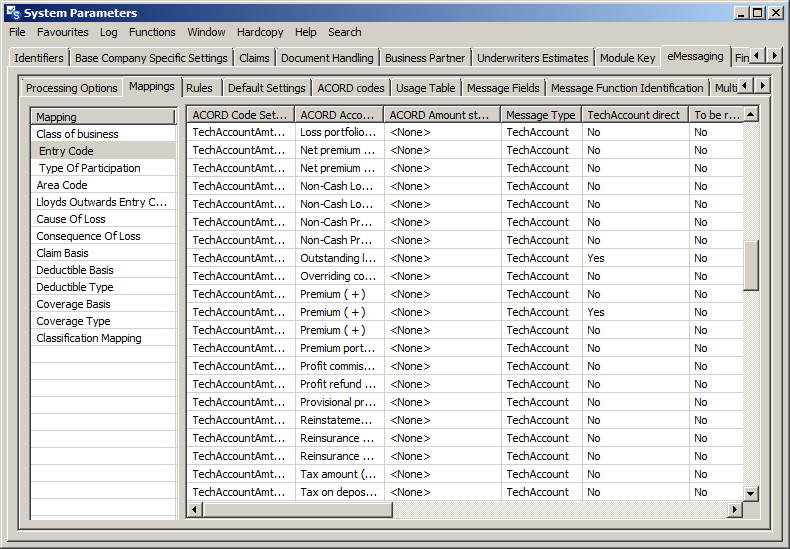
Task: Select Area Code mapping
Action: 103,185
